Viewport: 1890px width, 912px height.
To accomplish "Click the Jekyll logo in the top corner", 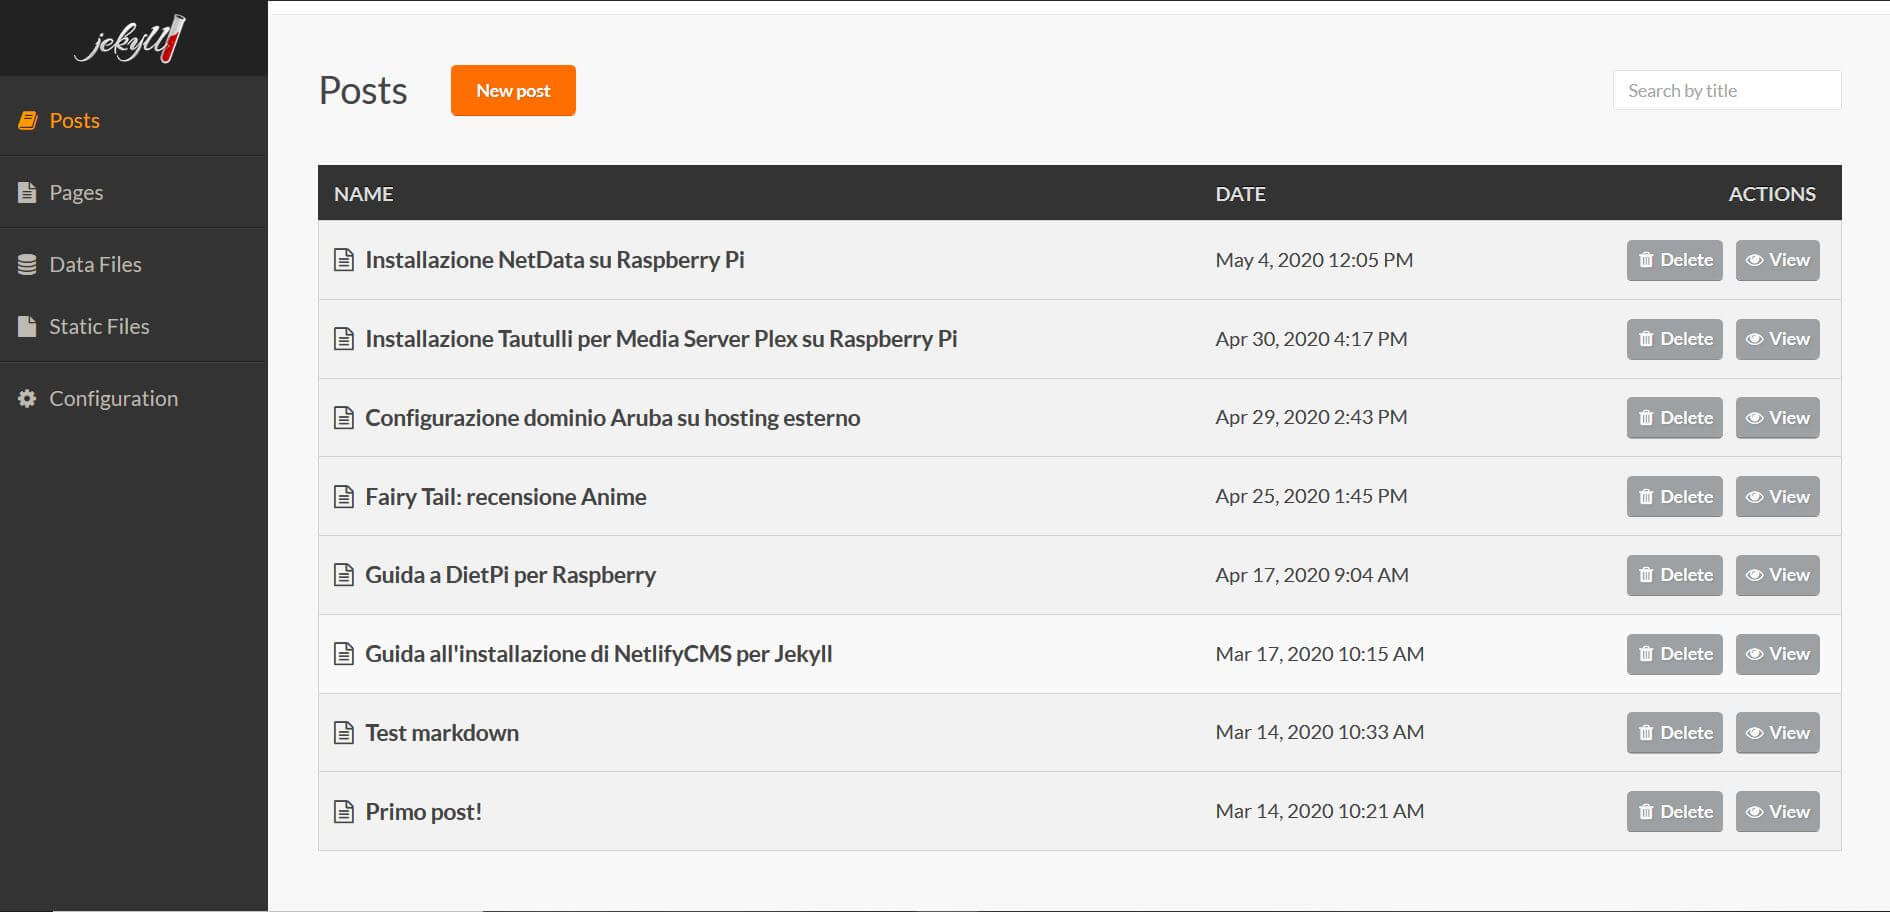I will 133,40.
